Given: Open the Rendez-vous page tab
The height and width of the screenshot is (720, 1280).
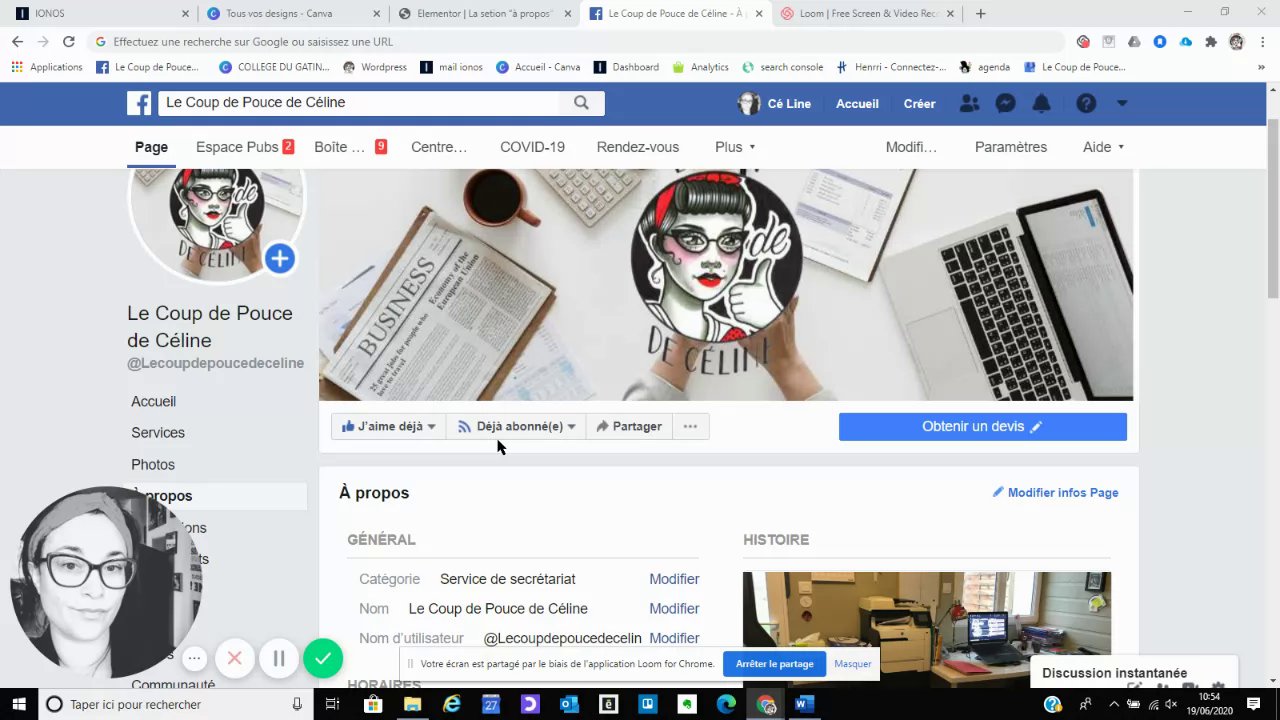Looking at the screenshot, I should click(638, 147).
